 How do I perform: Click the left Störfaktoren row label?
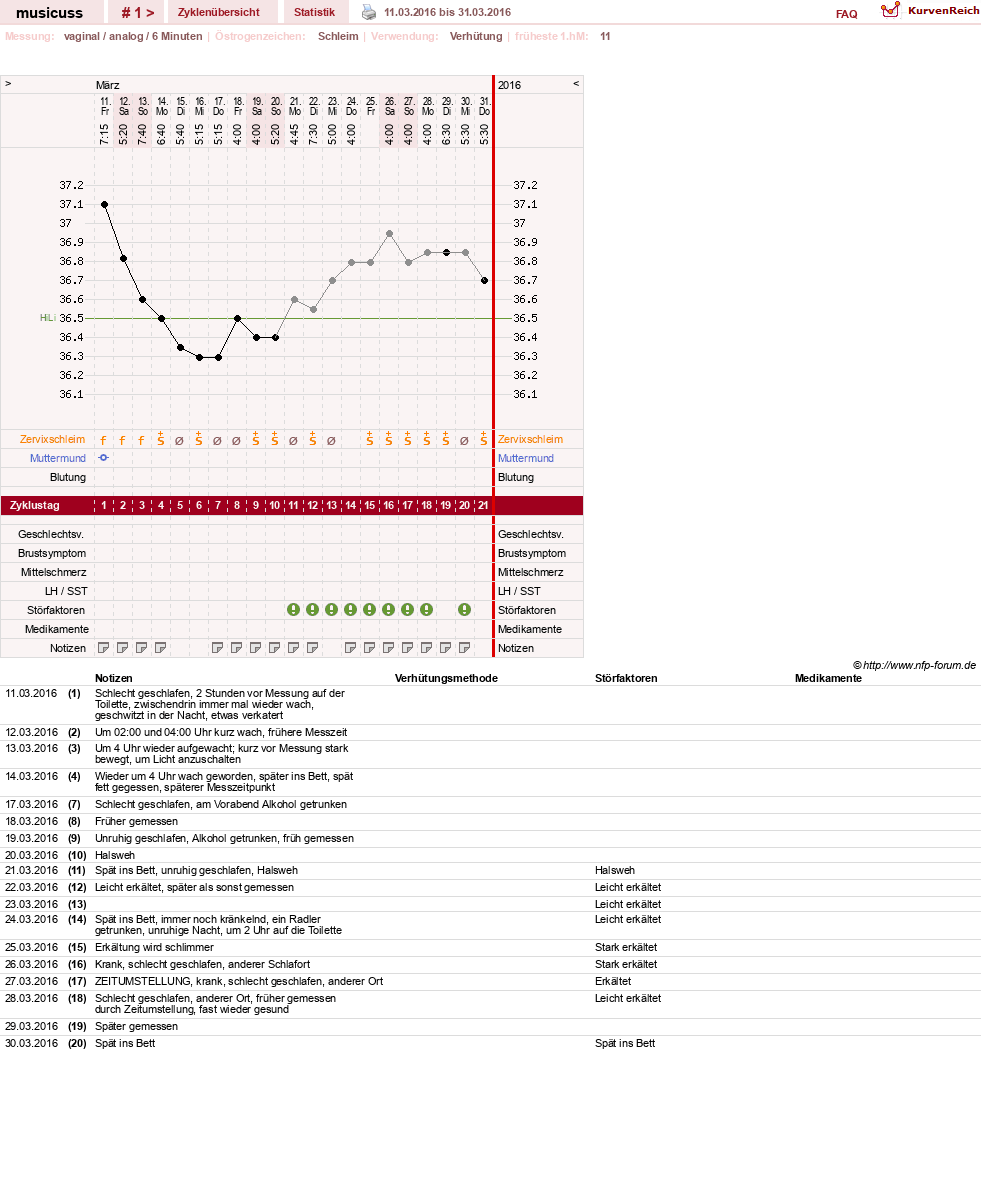coord(57,610)
